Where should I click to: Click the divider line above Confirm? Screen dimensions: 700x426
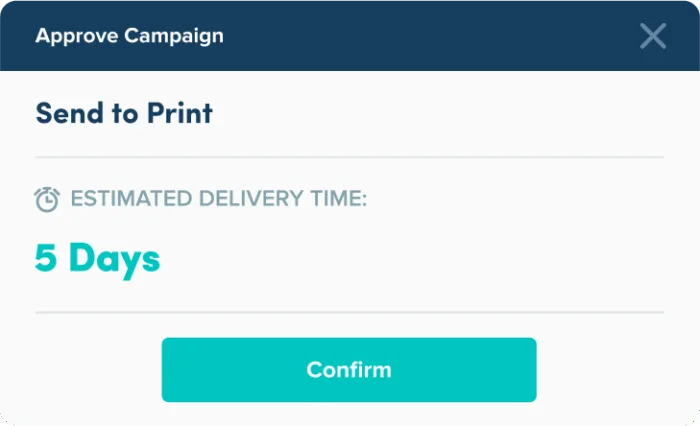pos(350,312)
